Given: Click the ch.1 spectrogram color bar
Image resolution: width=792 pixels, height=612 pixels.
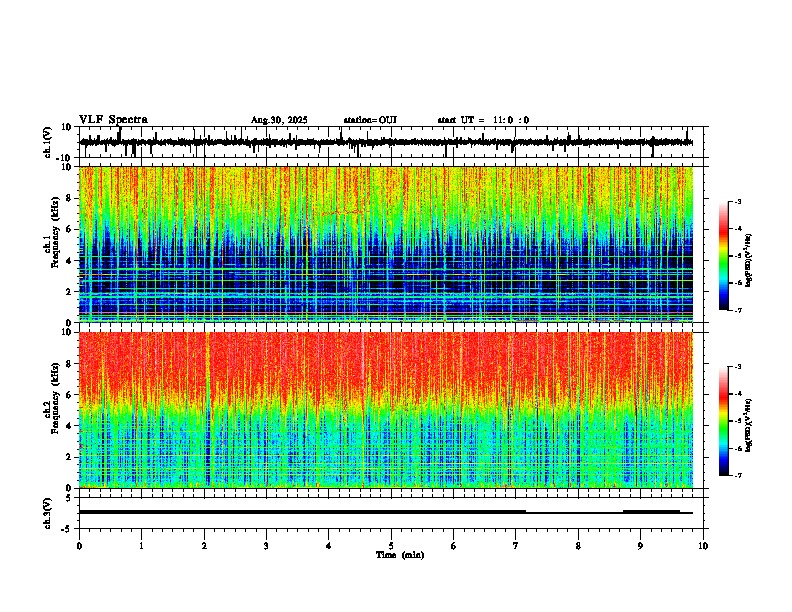Looking at the screenshot, I should [x=723, y=256].
